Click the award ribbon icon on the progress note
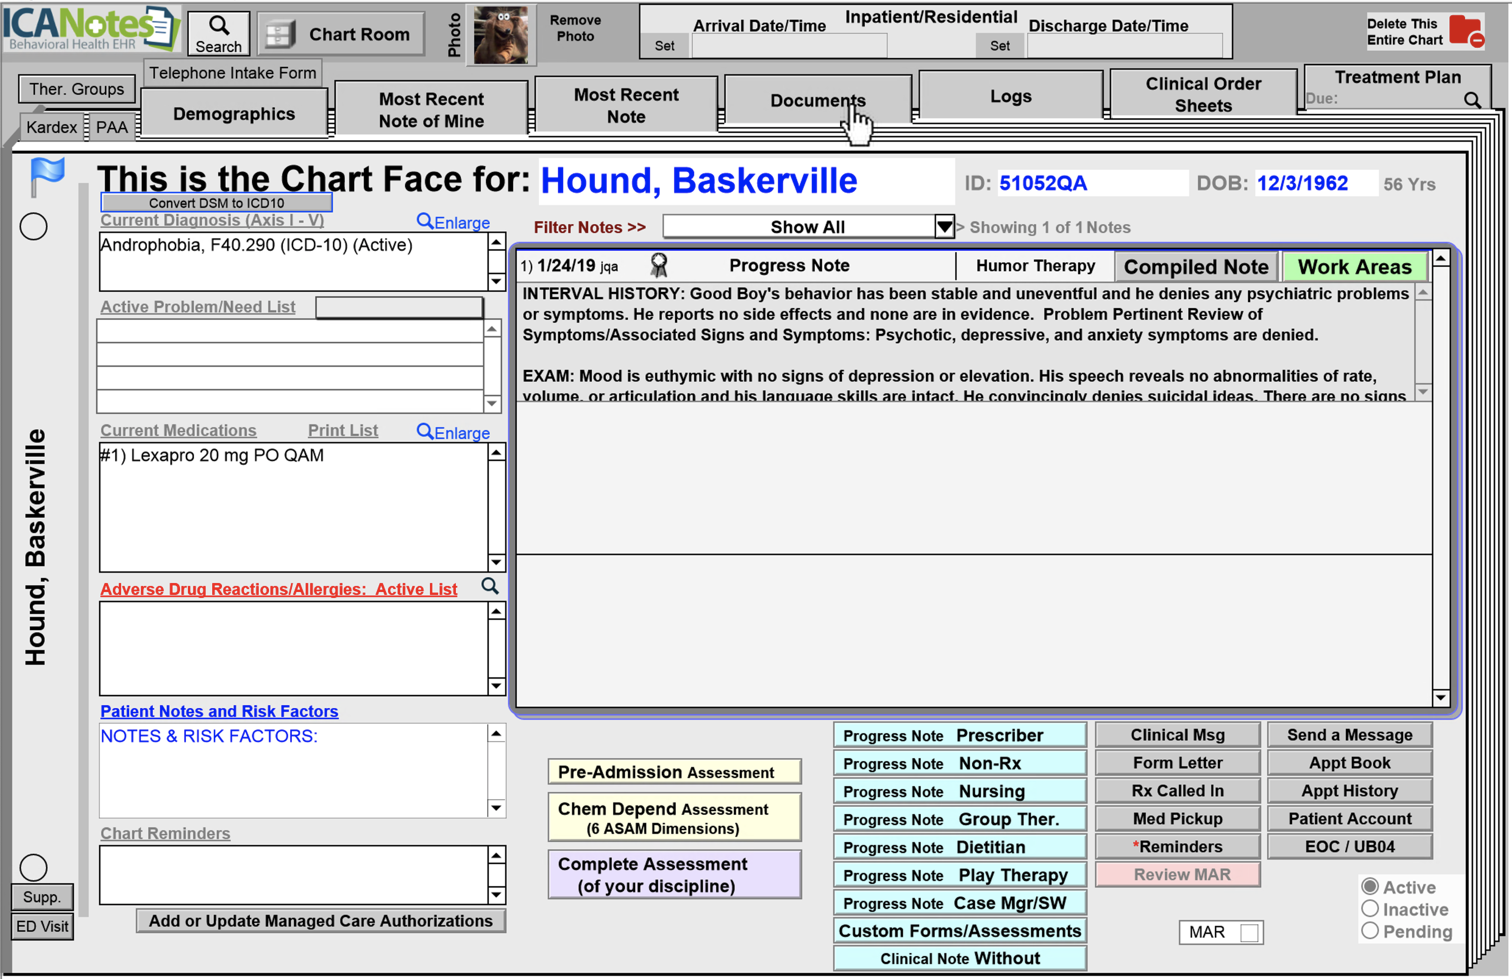The width and height of the screenshot is (1512, 979). tap(659, 265)
